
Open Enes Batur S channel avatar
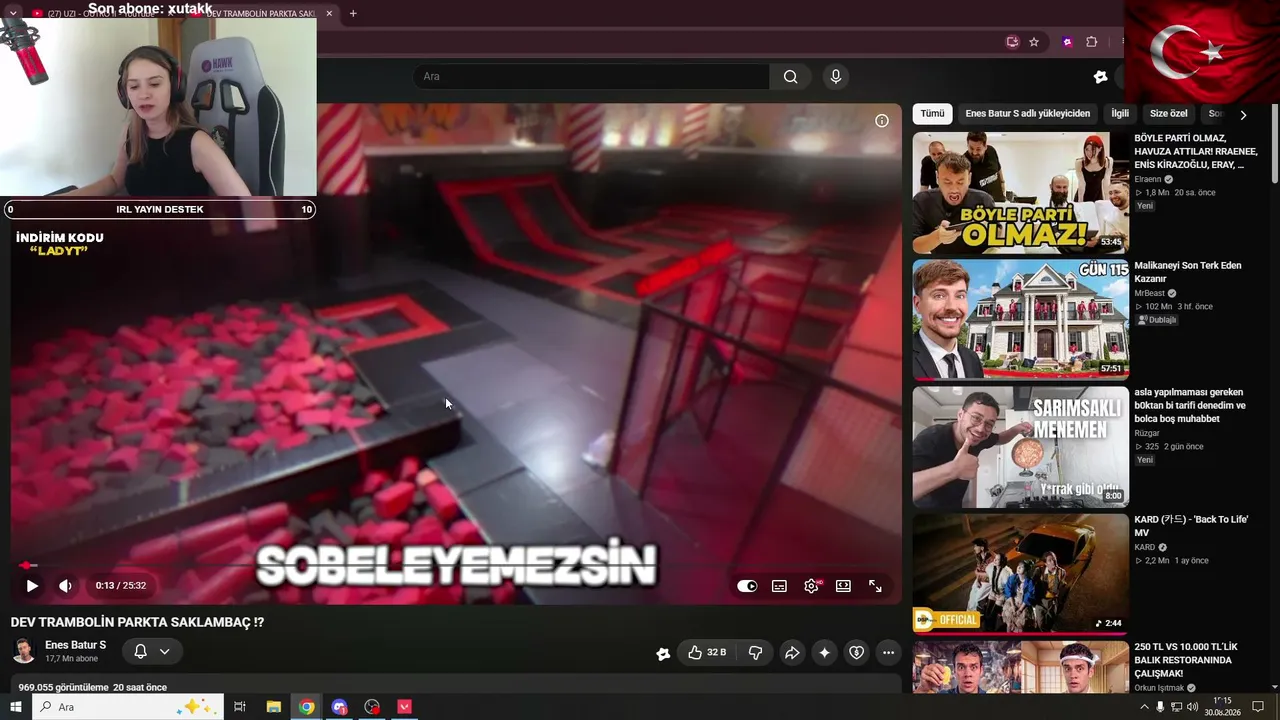click(x=24, y=652)
